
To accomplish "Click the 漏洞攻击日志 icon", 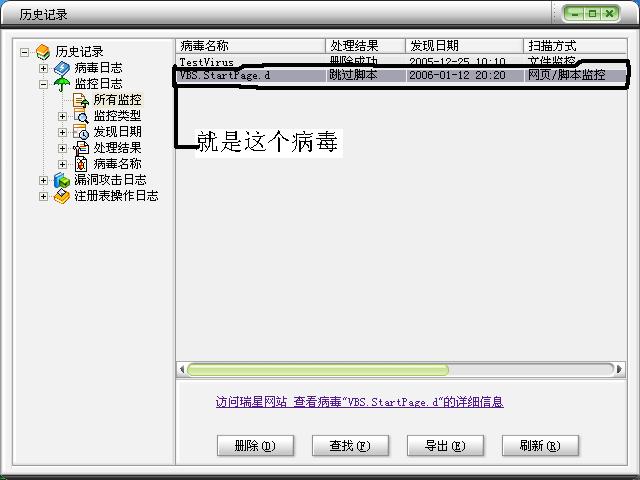I will point(62,180).
